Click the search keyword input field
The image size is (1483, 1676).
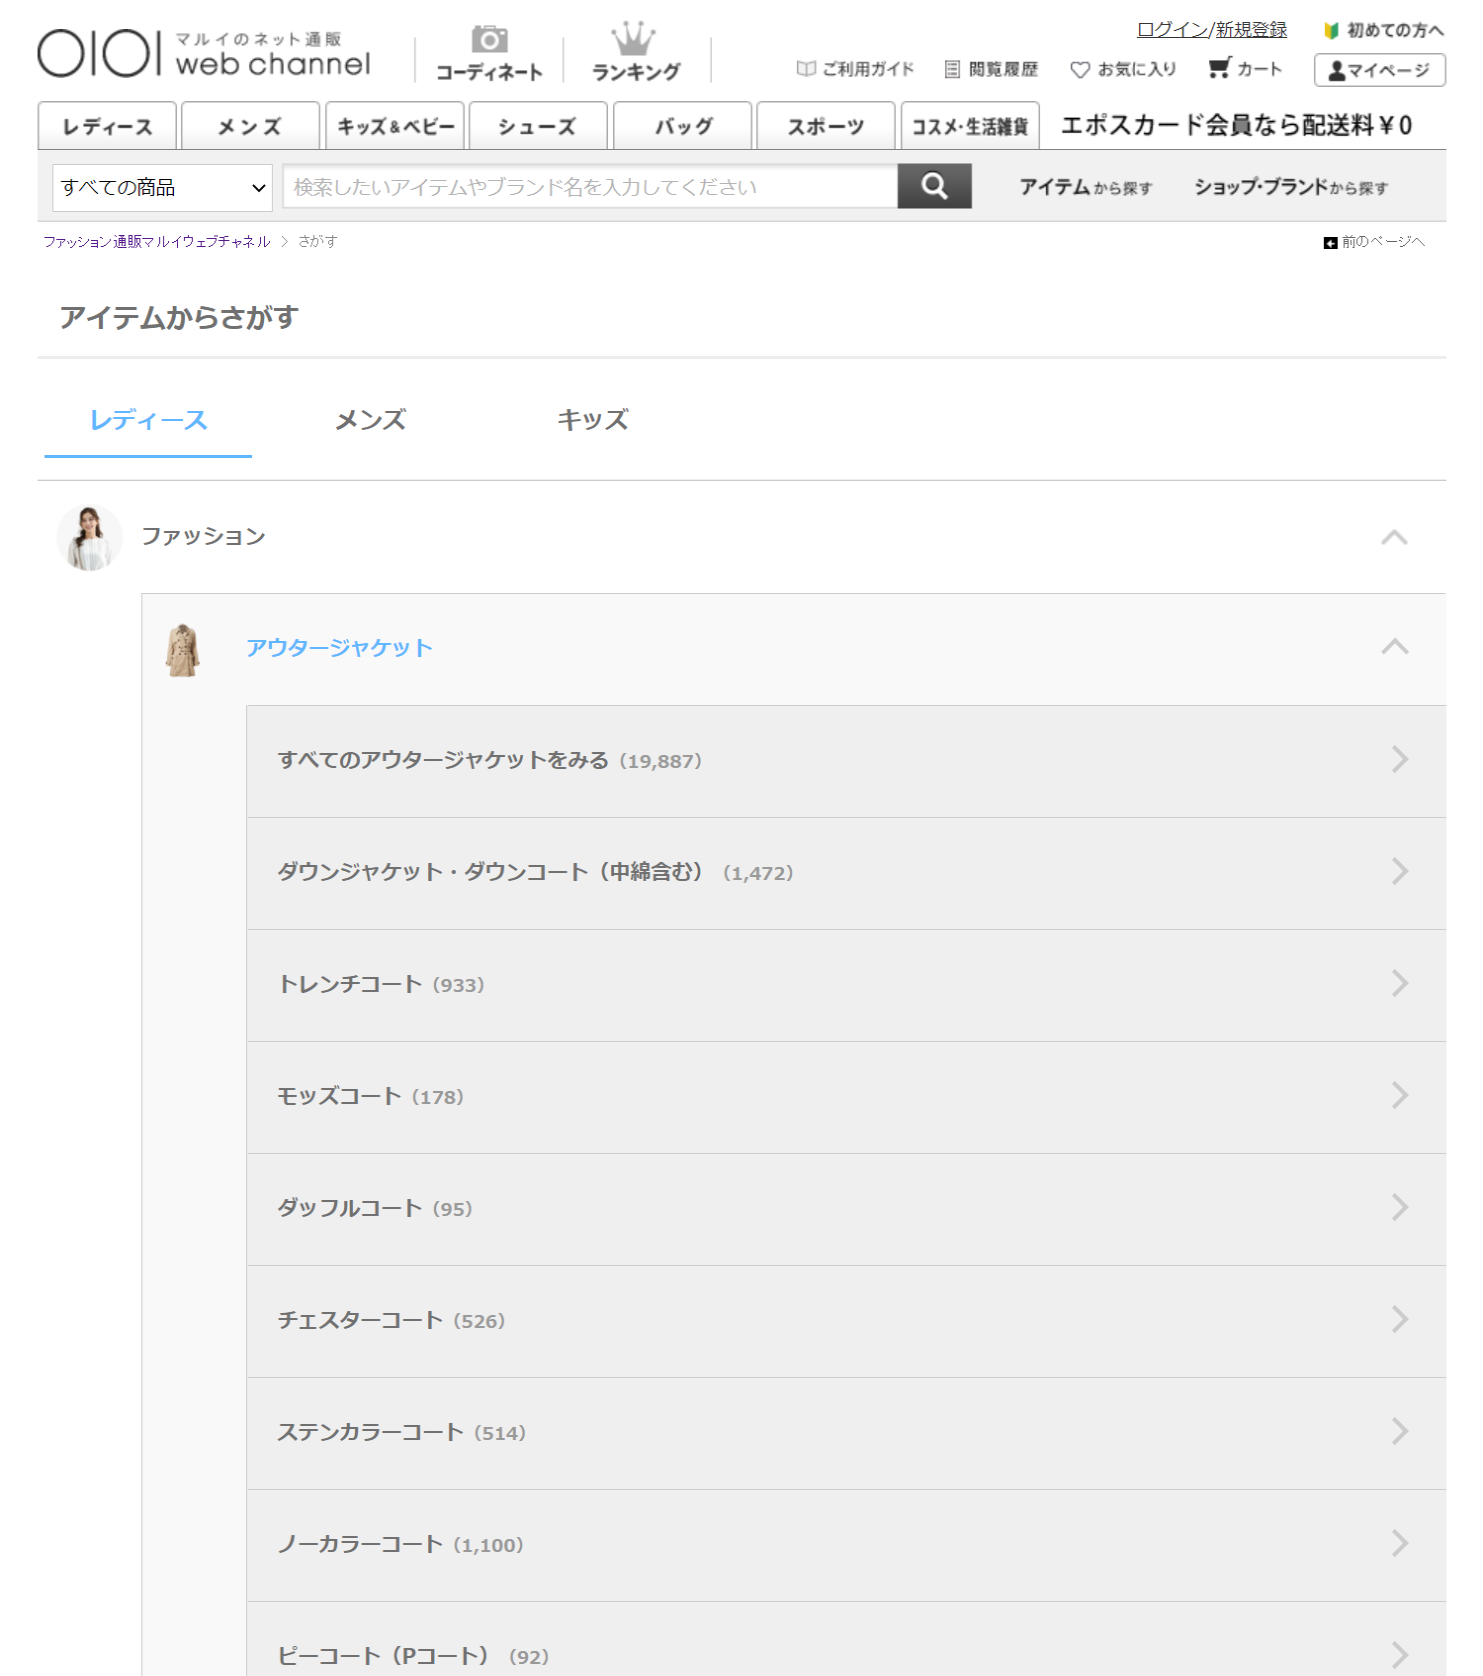click(x=590, y=187)
